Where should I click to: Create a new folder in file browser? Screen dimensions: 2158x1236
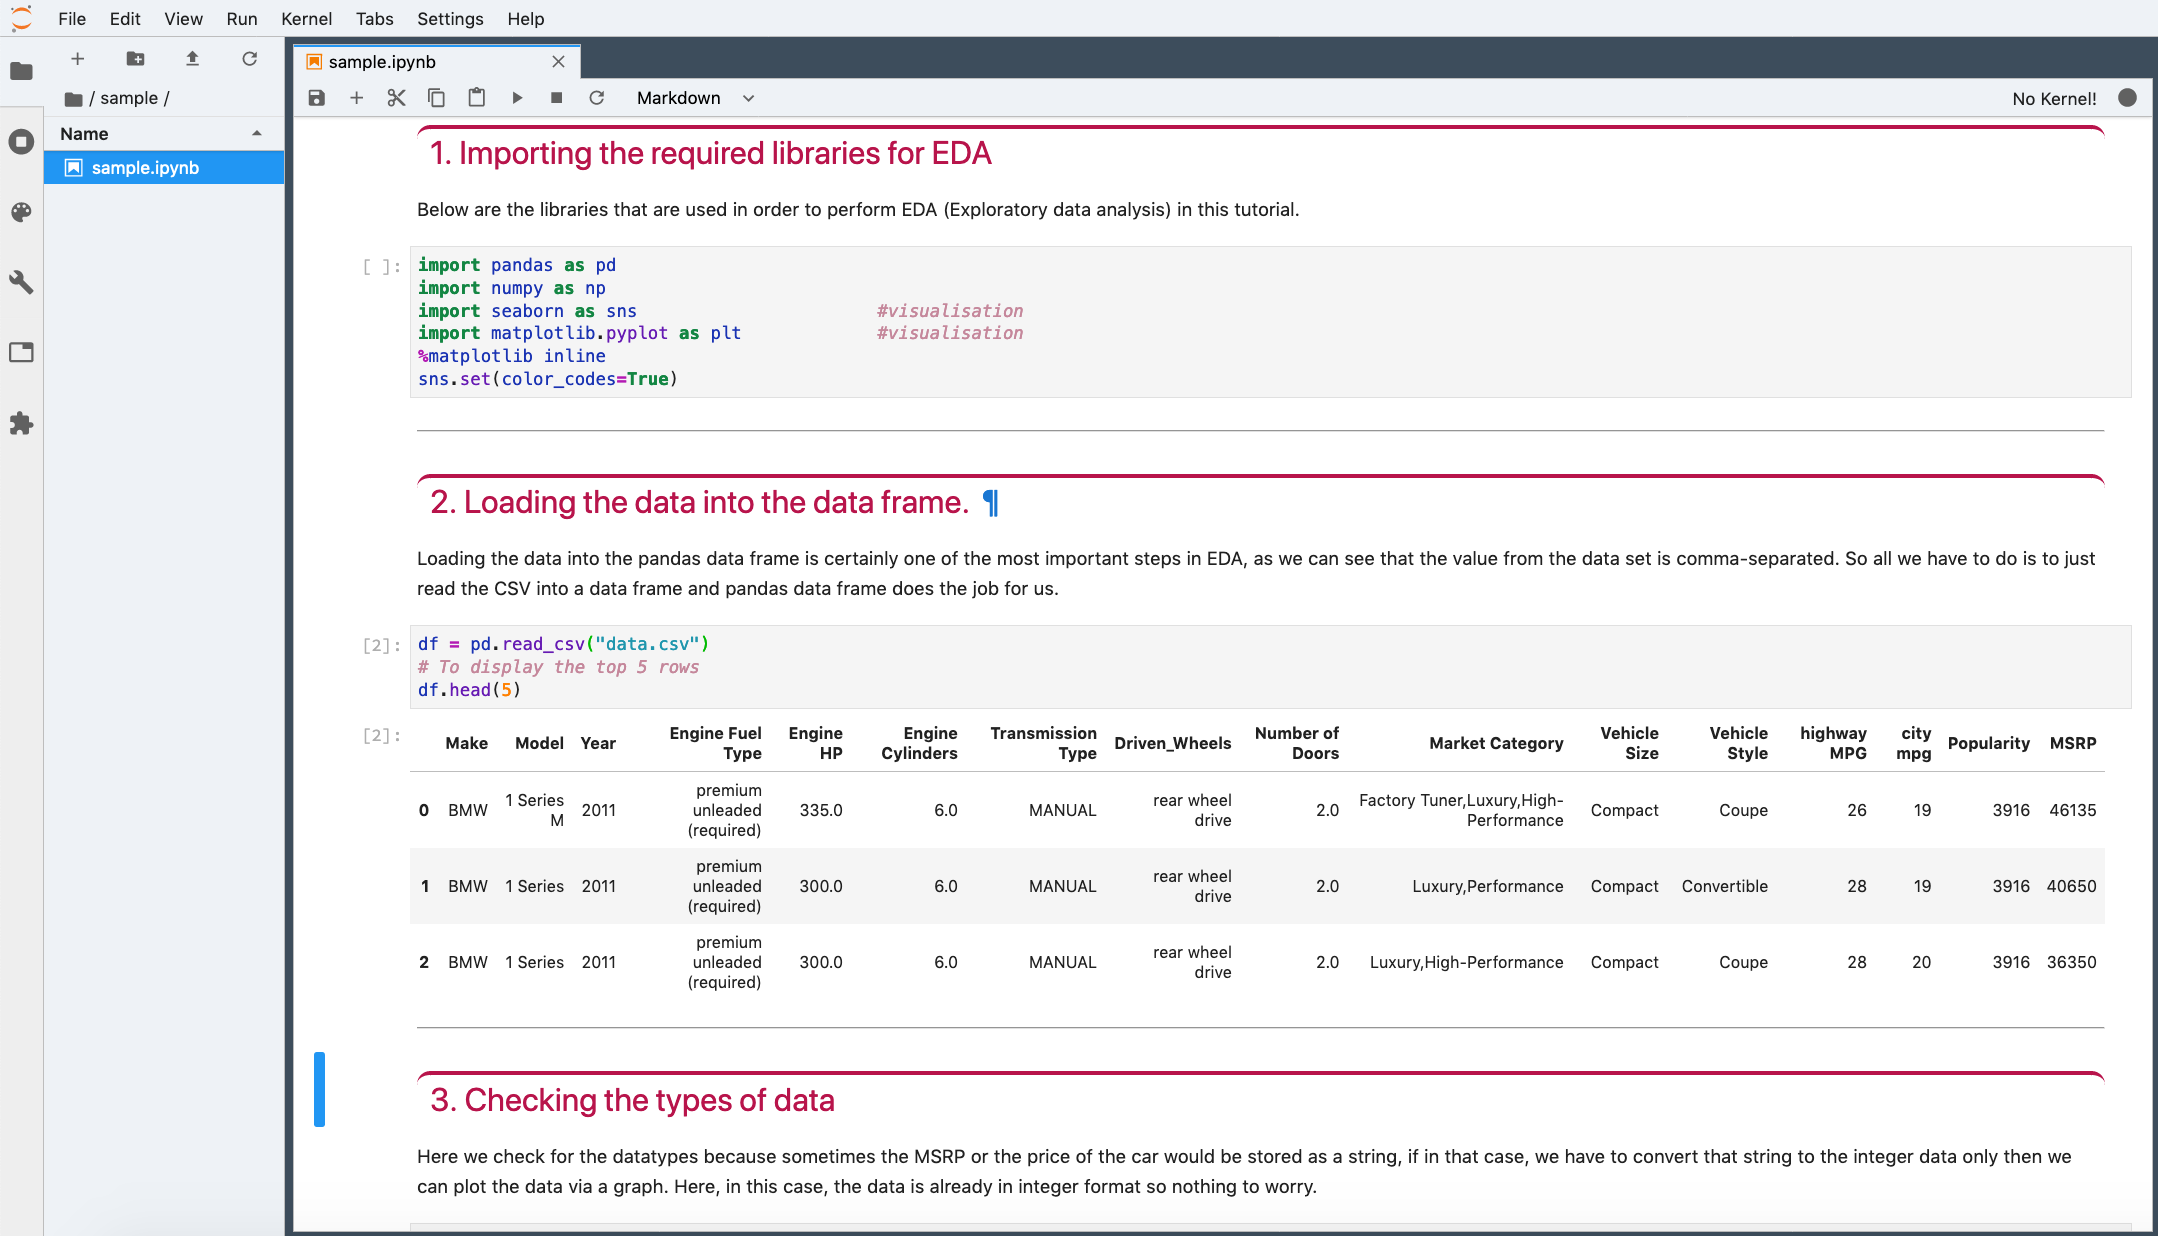135,59
